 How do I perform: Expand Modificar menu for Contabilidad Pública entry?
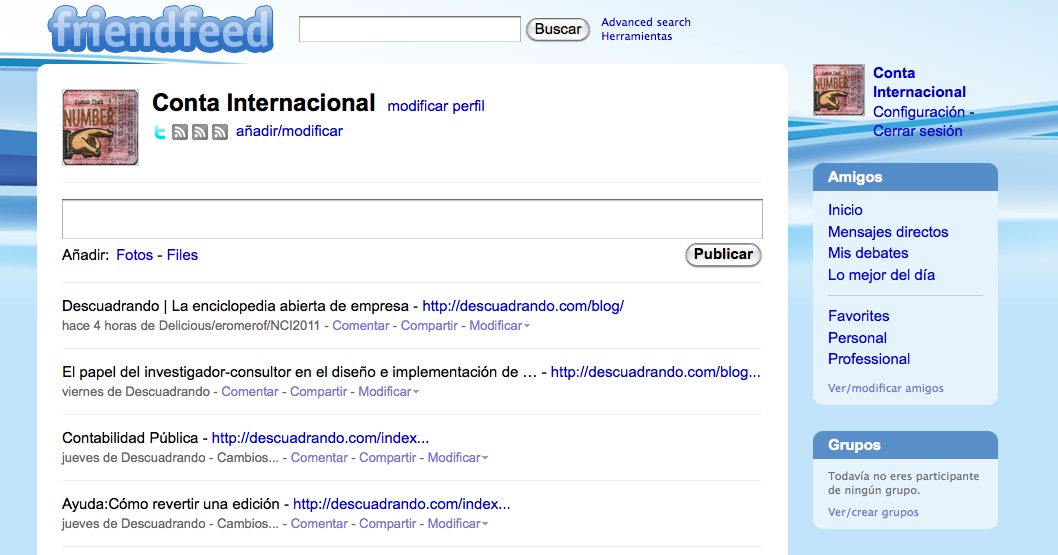pos(457,458)
